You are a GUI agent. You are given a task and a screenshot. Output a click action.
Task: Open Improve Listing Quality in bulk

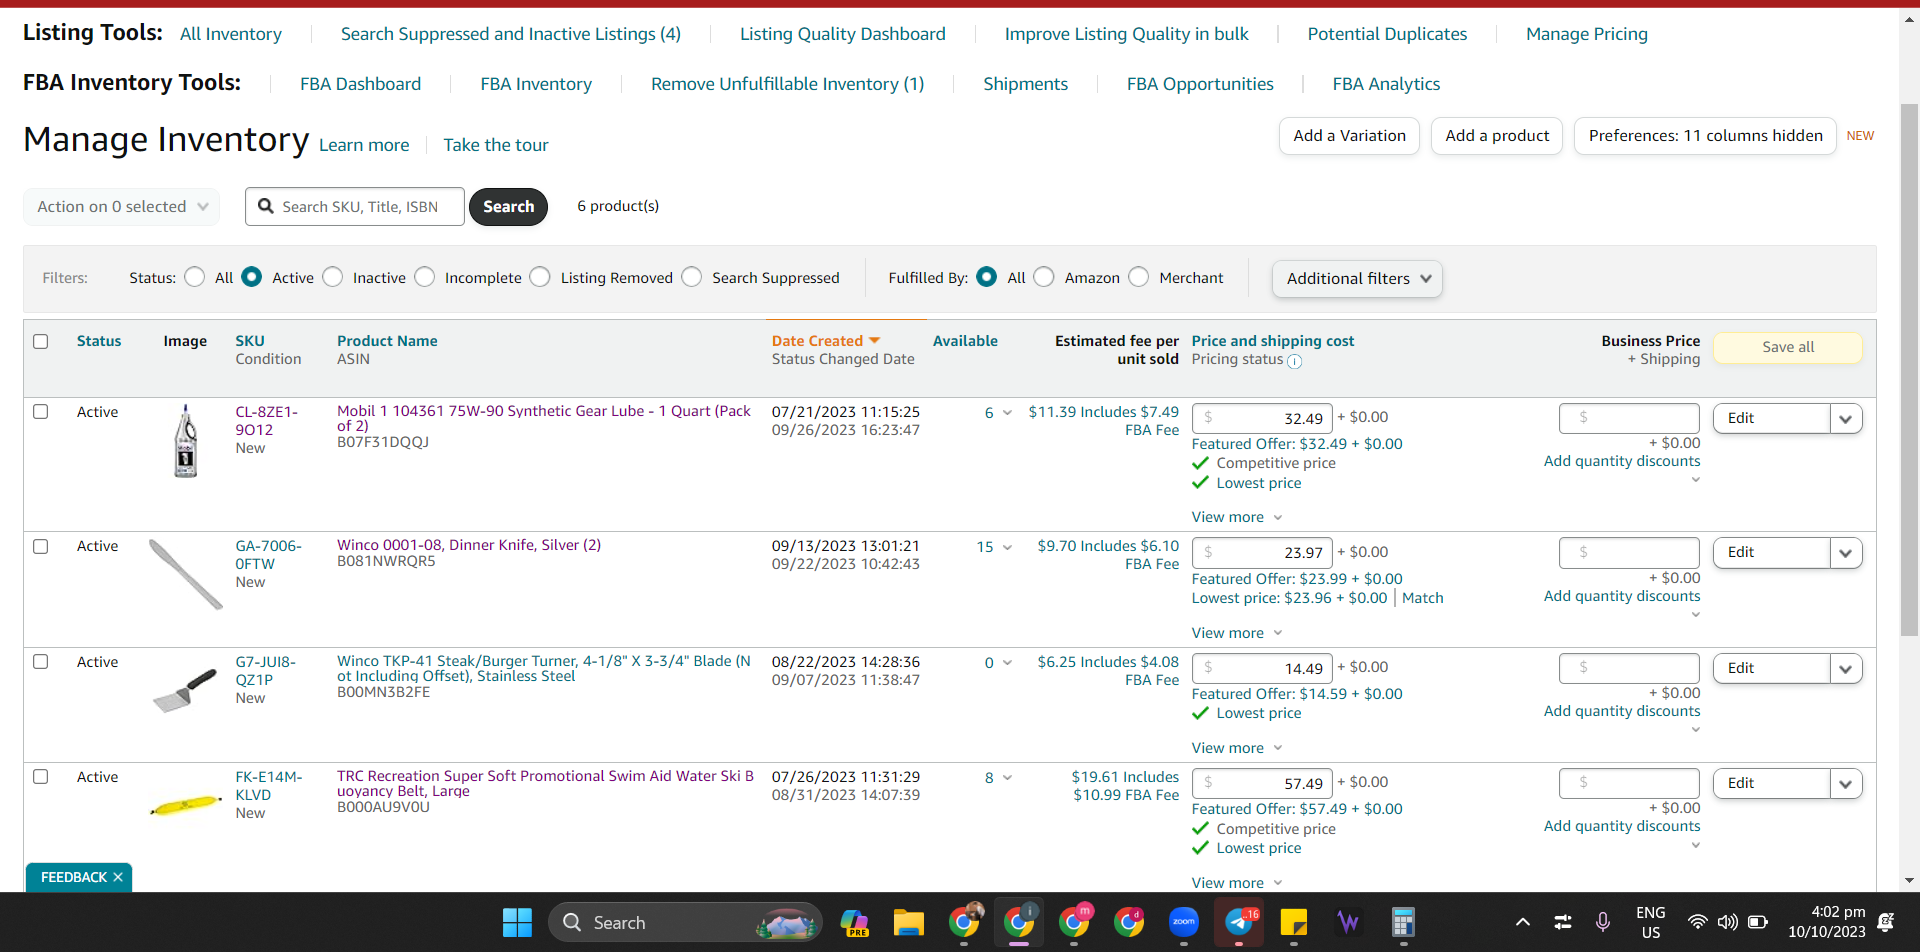(1127, 34)
